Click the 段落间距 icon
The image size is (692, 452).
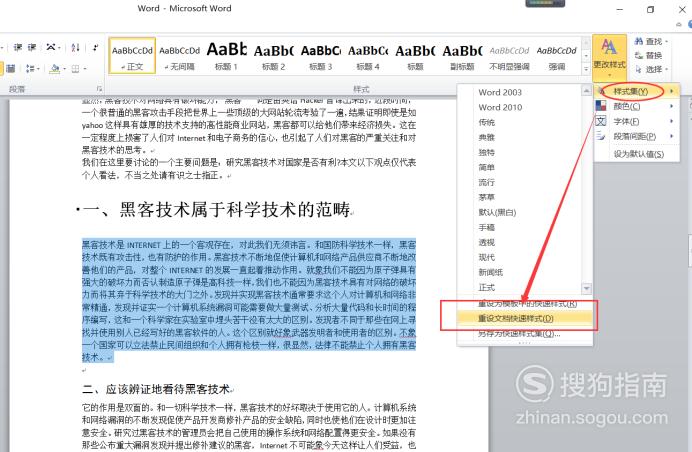click(x=601, y=136)
